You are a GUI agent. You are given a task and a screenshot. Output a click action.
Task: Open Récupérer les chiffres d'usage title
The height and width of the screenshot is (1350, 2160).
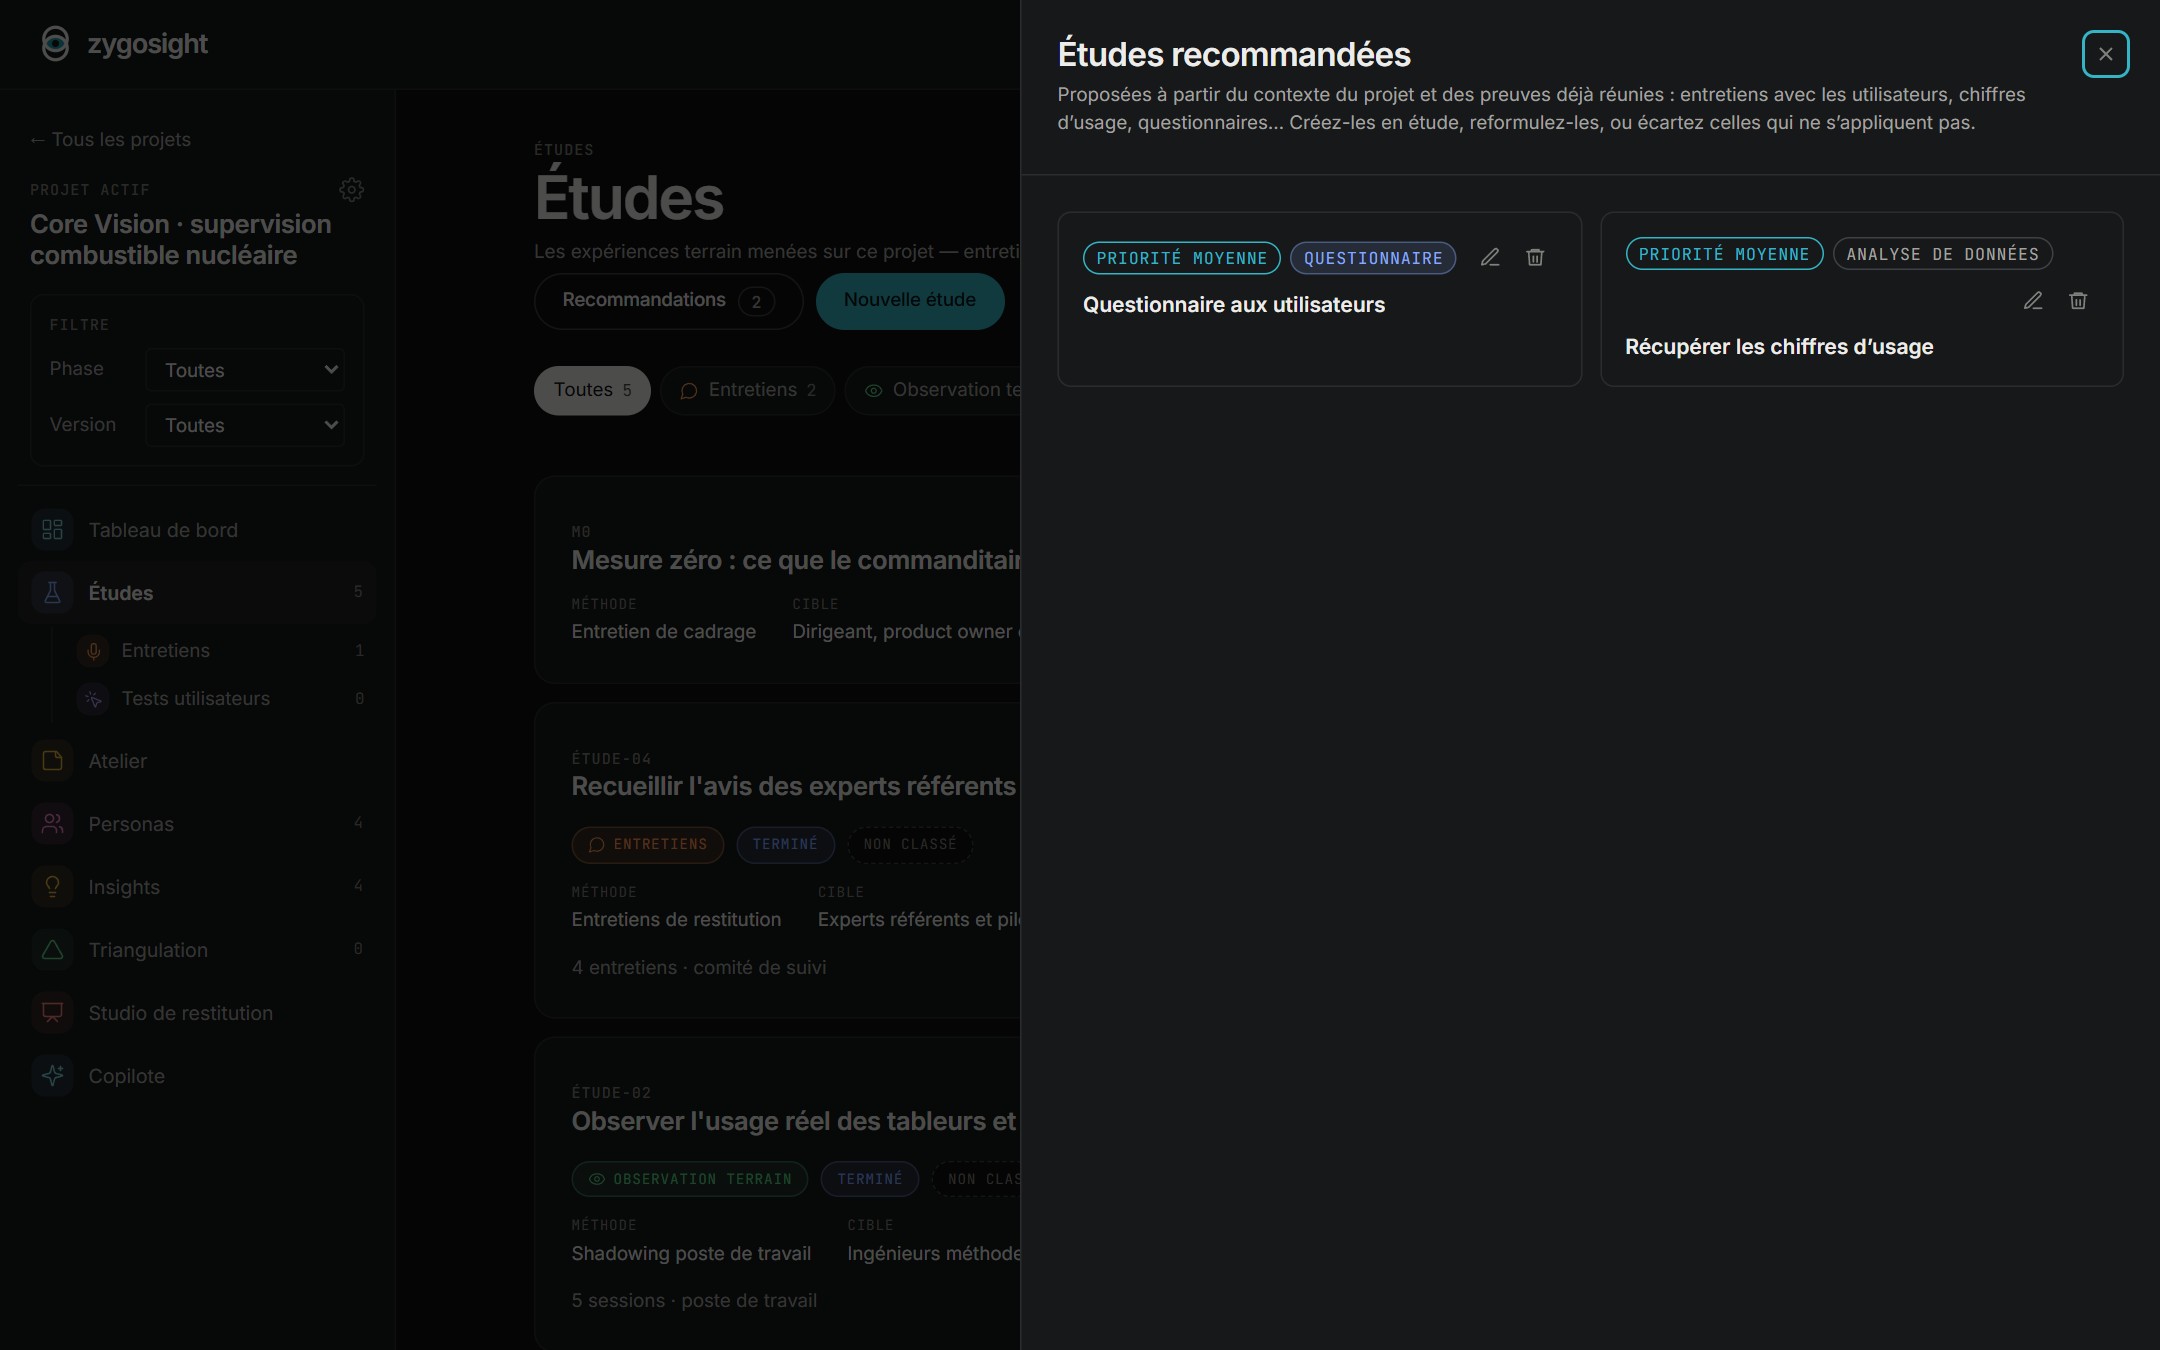[1779, 347]
